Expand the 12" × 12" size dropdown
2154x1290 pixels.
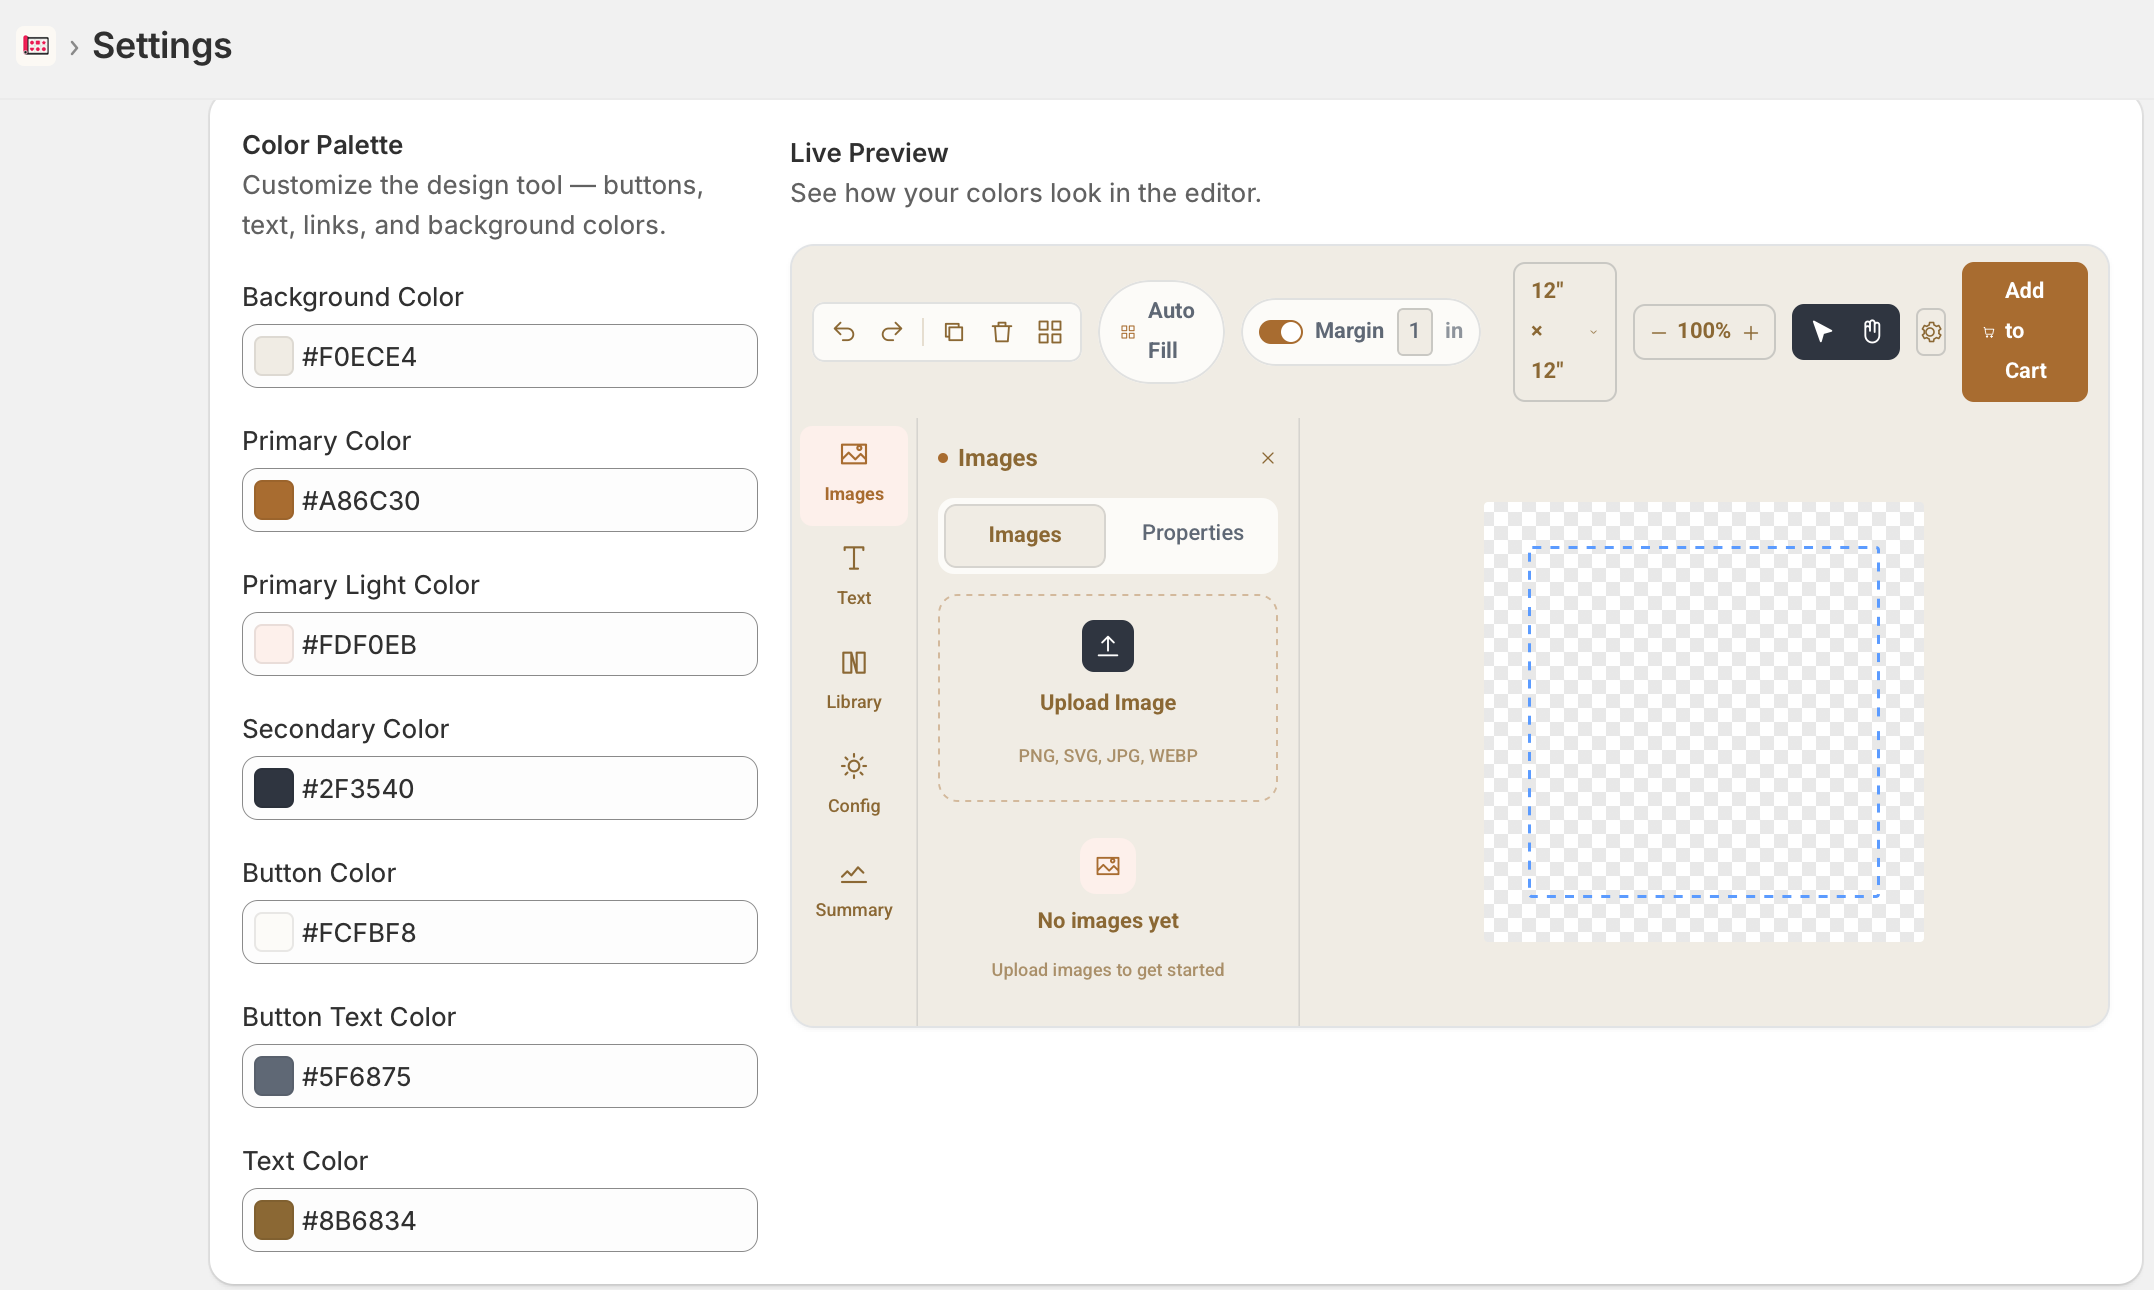(1565, 332)
